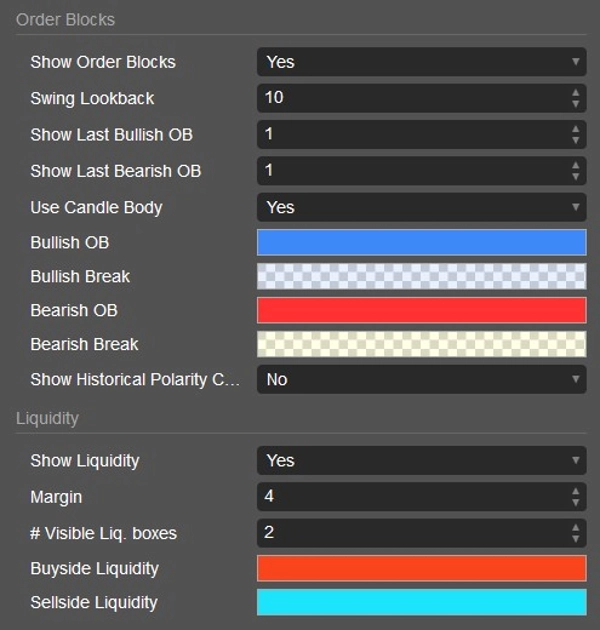The width and height of the screenshot is (600, 630).
Task: Change the orange Buyside Liquidity color
Action: pyautogui.click(x=421, y=568)
